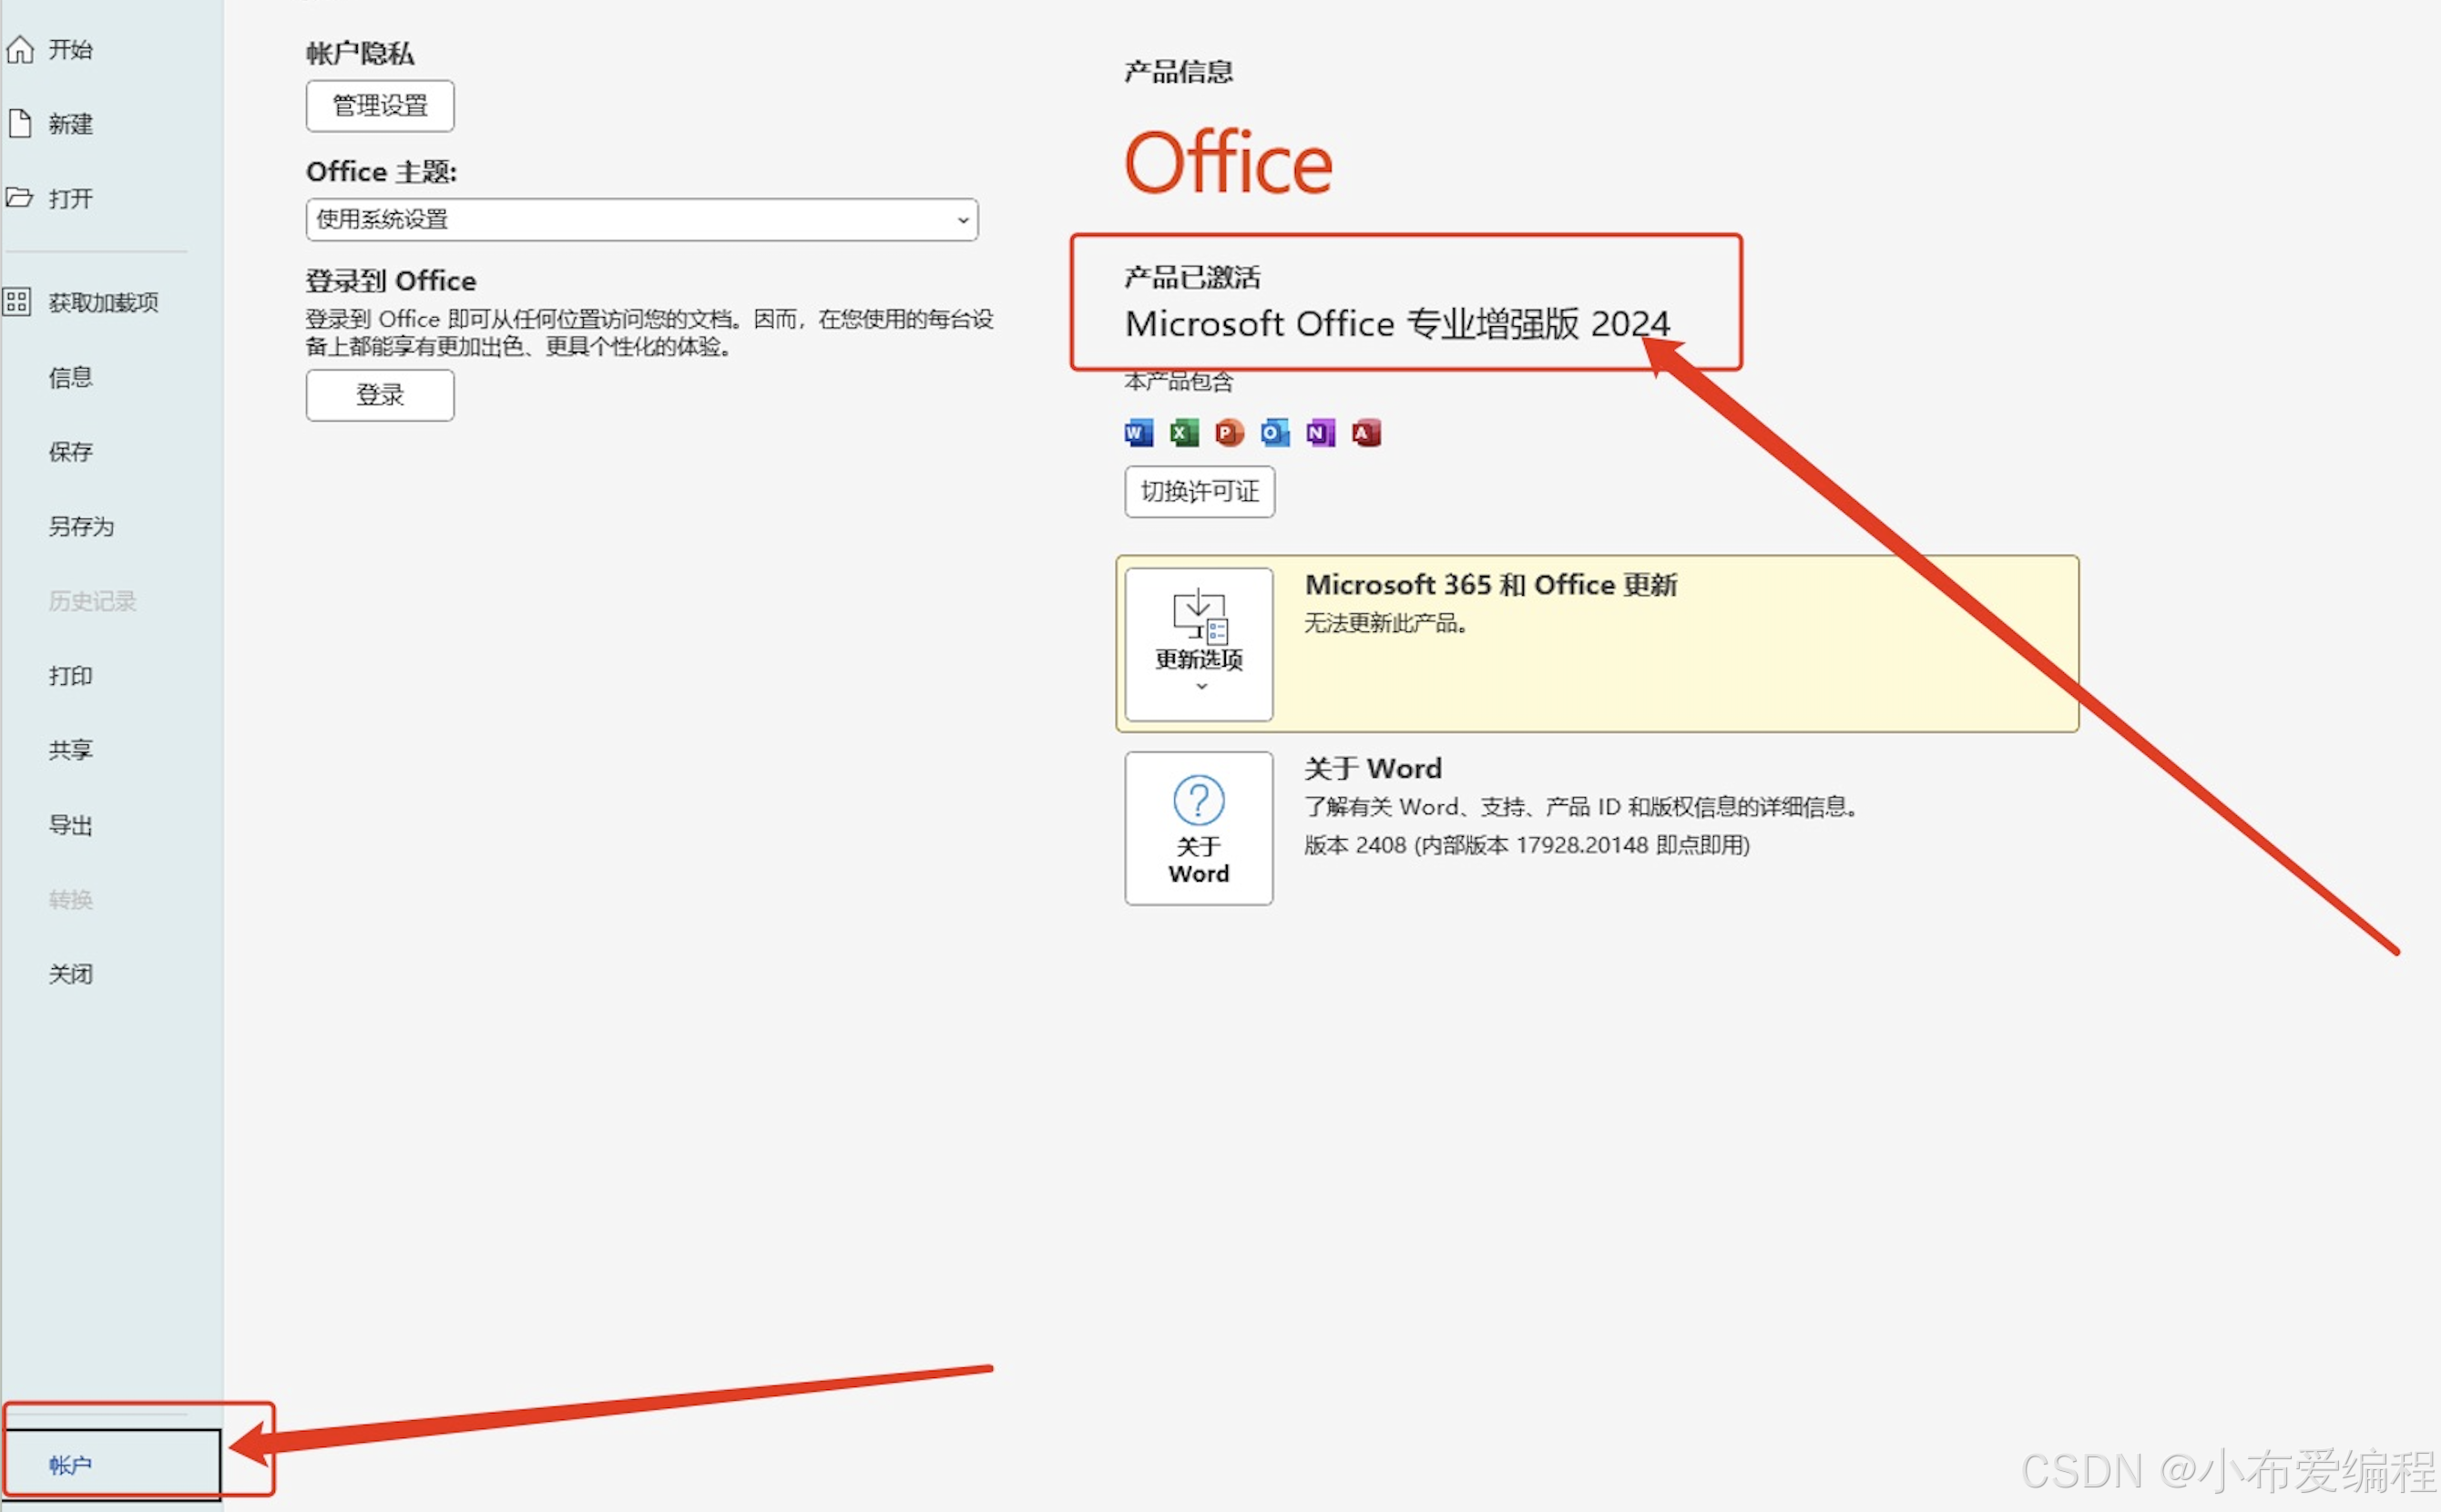This screenshot has height=1512, width=2441.
Task: Click the Open folder icon
Action: click(19, 197)
